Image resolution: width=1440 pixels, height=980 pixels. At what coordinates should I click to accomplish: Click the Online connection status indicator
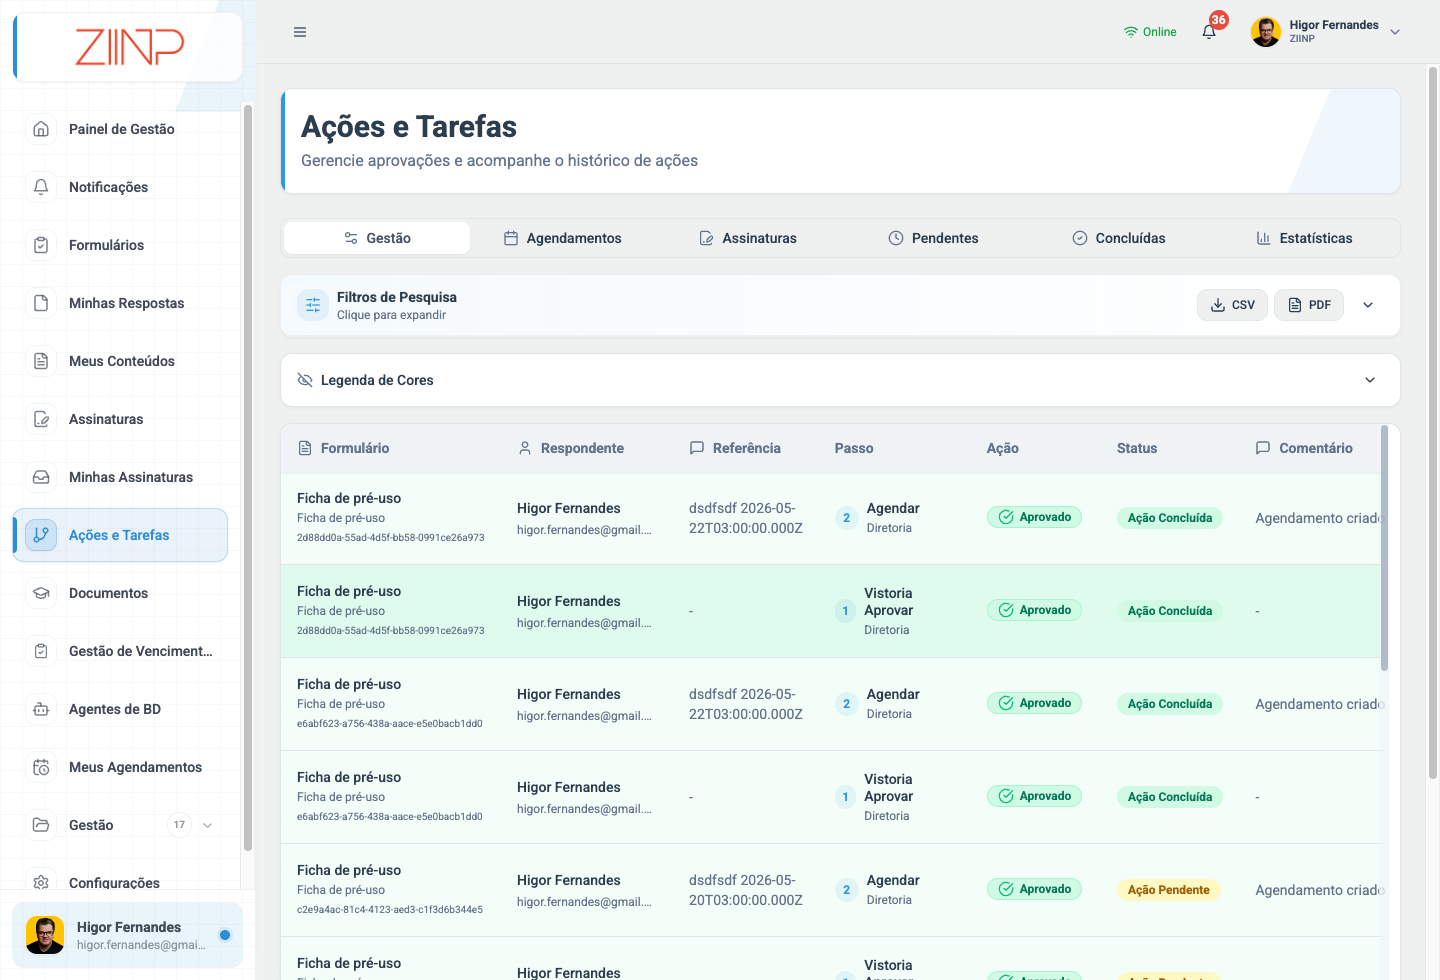pyautogui.click(x=1150, y=32)
